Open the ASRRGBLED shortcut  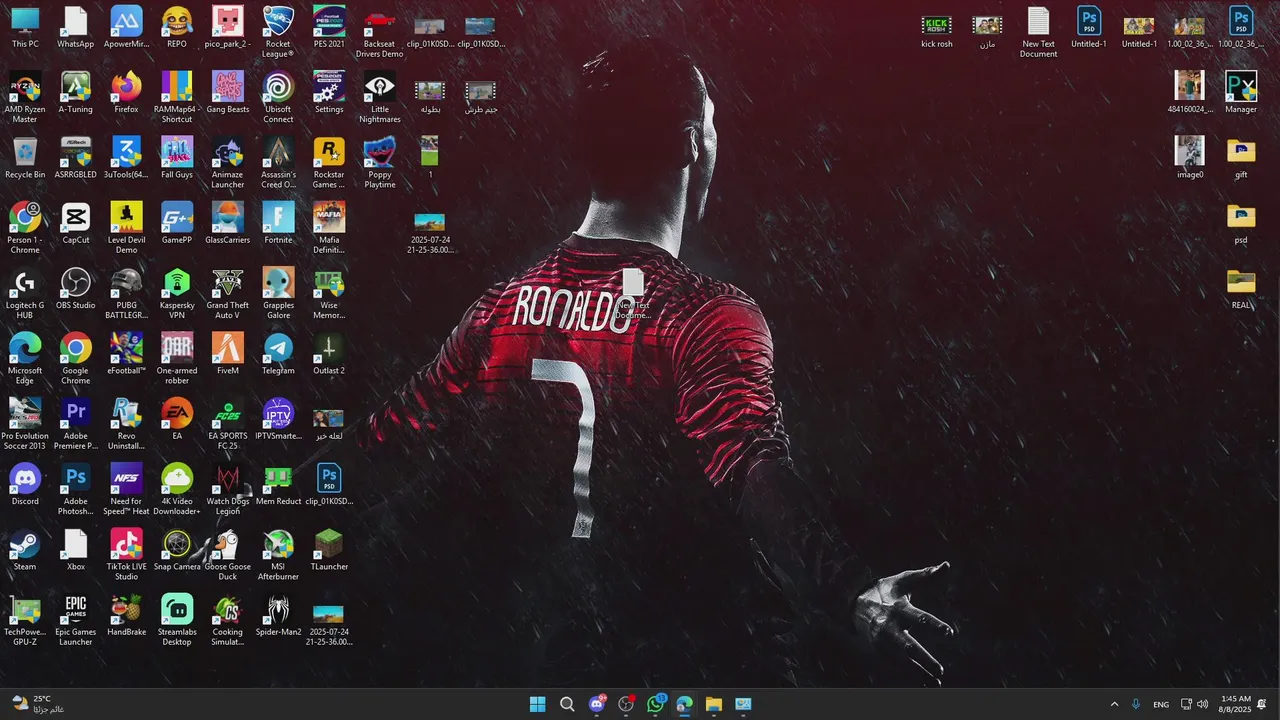(76, 158)
